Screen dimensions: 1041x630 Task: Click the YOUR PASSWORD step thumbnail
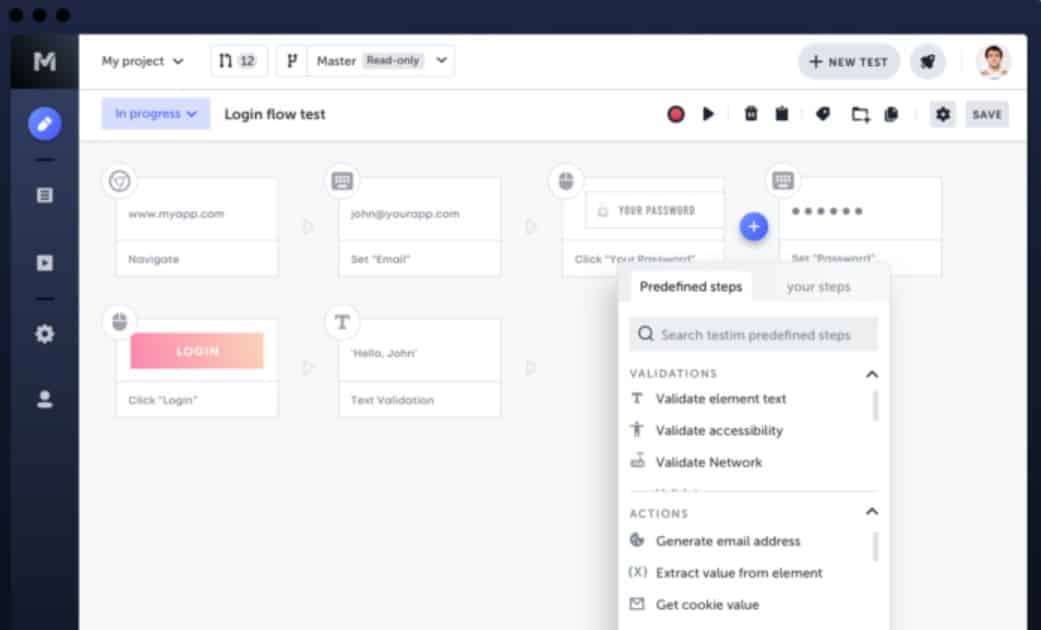coord(655,210)
